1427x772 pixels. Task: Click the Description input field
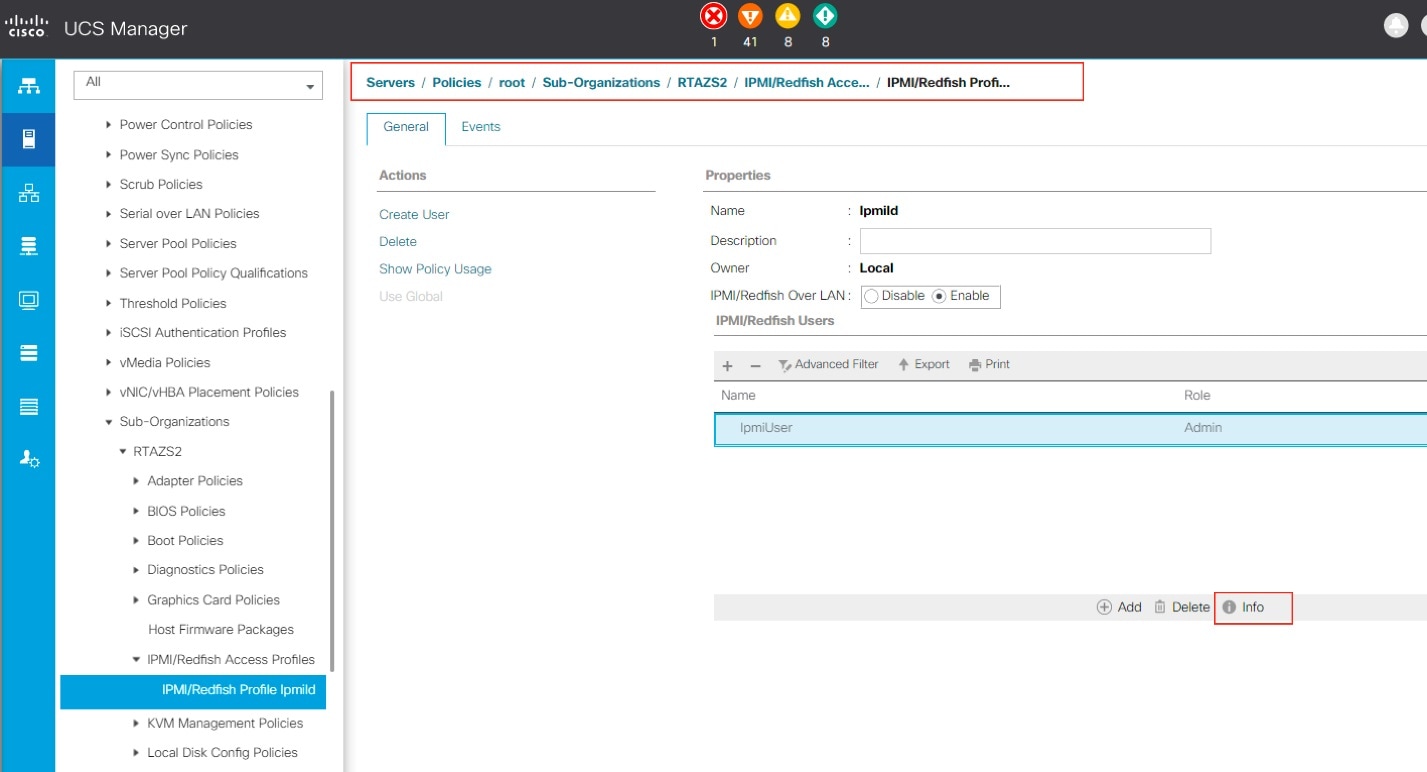pyautogui.click(x=1035, y=241)
